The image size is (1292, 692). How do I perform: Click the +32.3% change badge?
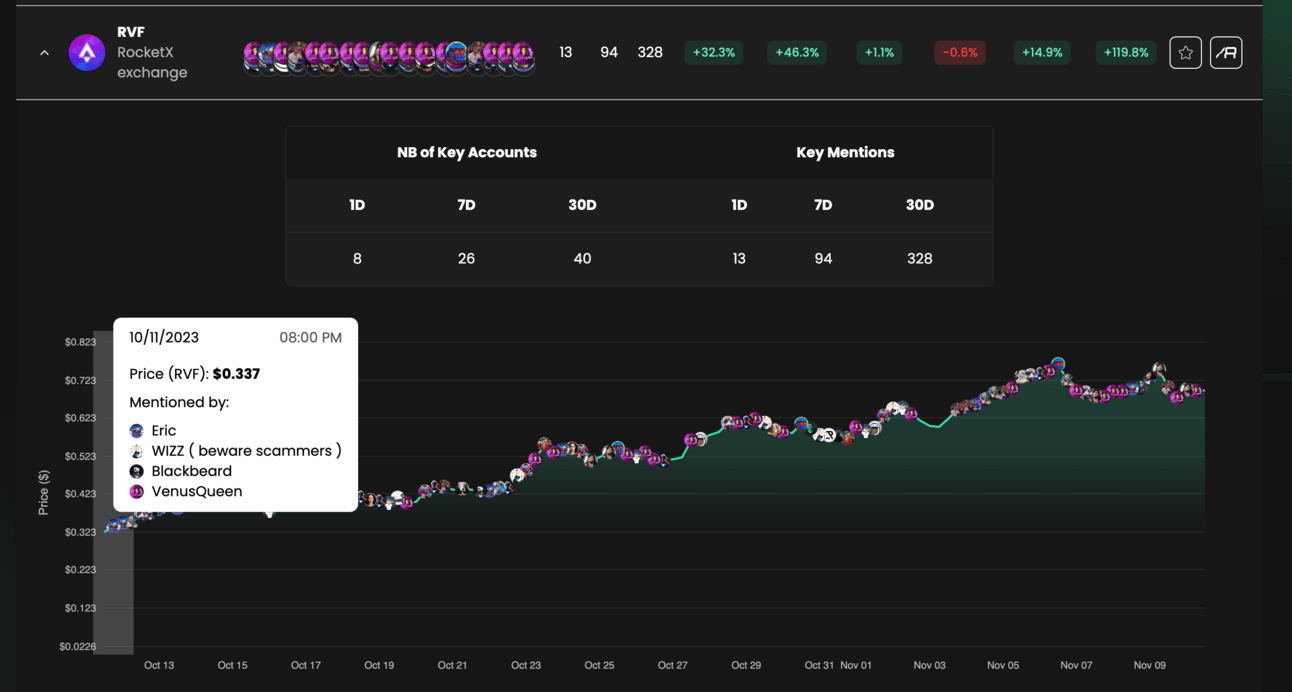pyautogui.click(x=714, y=53)
